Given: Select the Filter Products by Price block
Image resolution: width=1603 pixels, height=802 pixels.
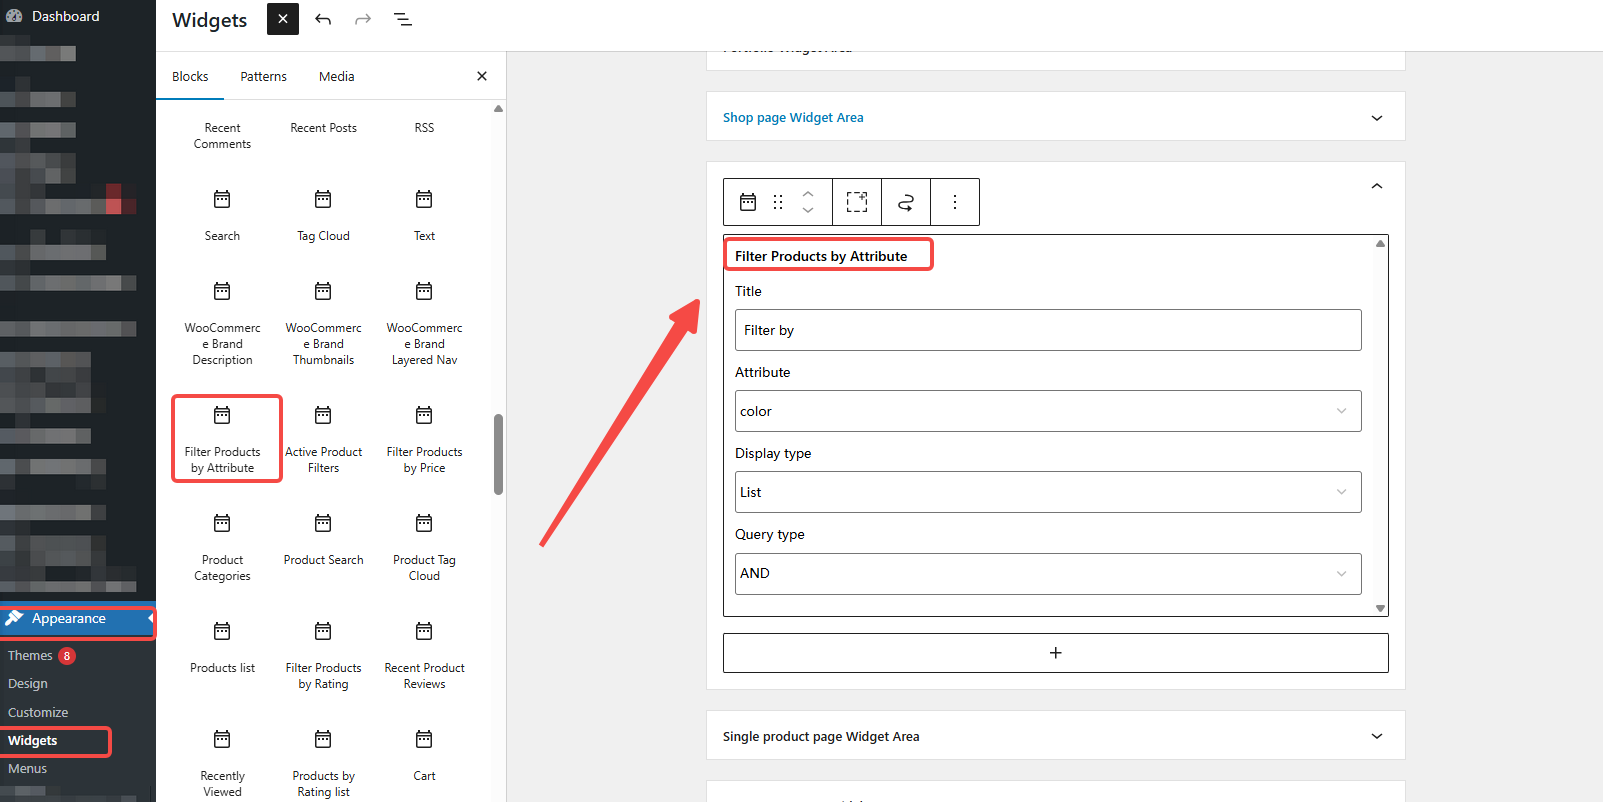Looking at the screenshot, I should pyautogui.click(x=424, y=439).
